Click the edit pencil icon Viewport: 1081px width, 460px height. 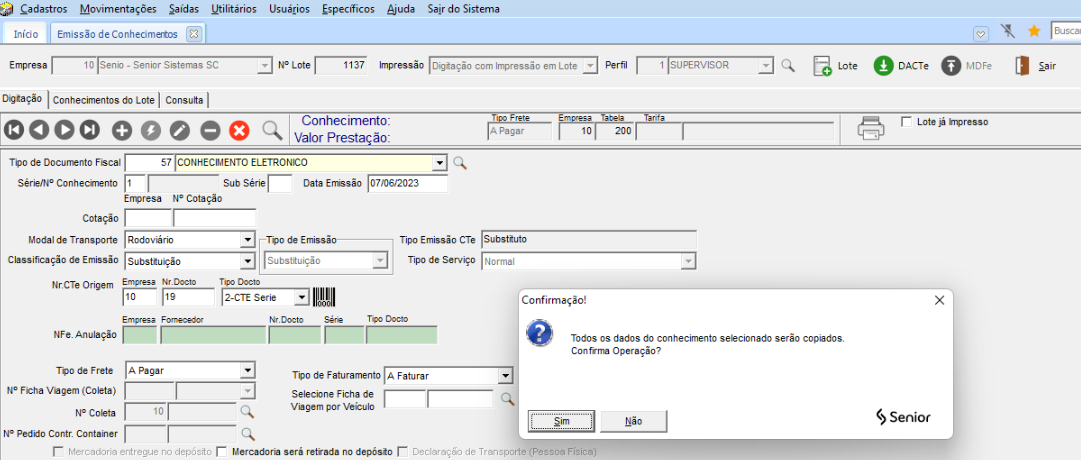(179, 130)
